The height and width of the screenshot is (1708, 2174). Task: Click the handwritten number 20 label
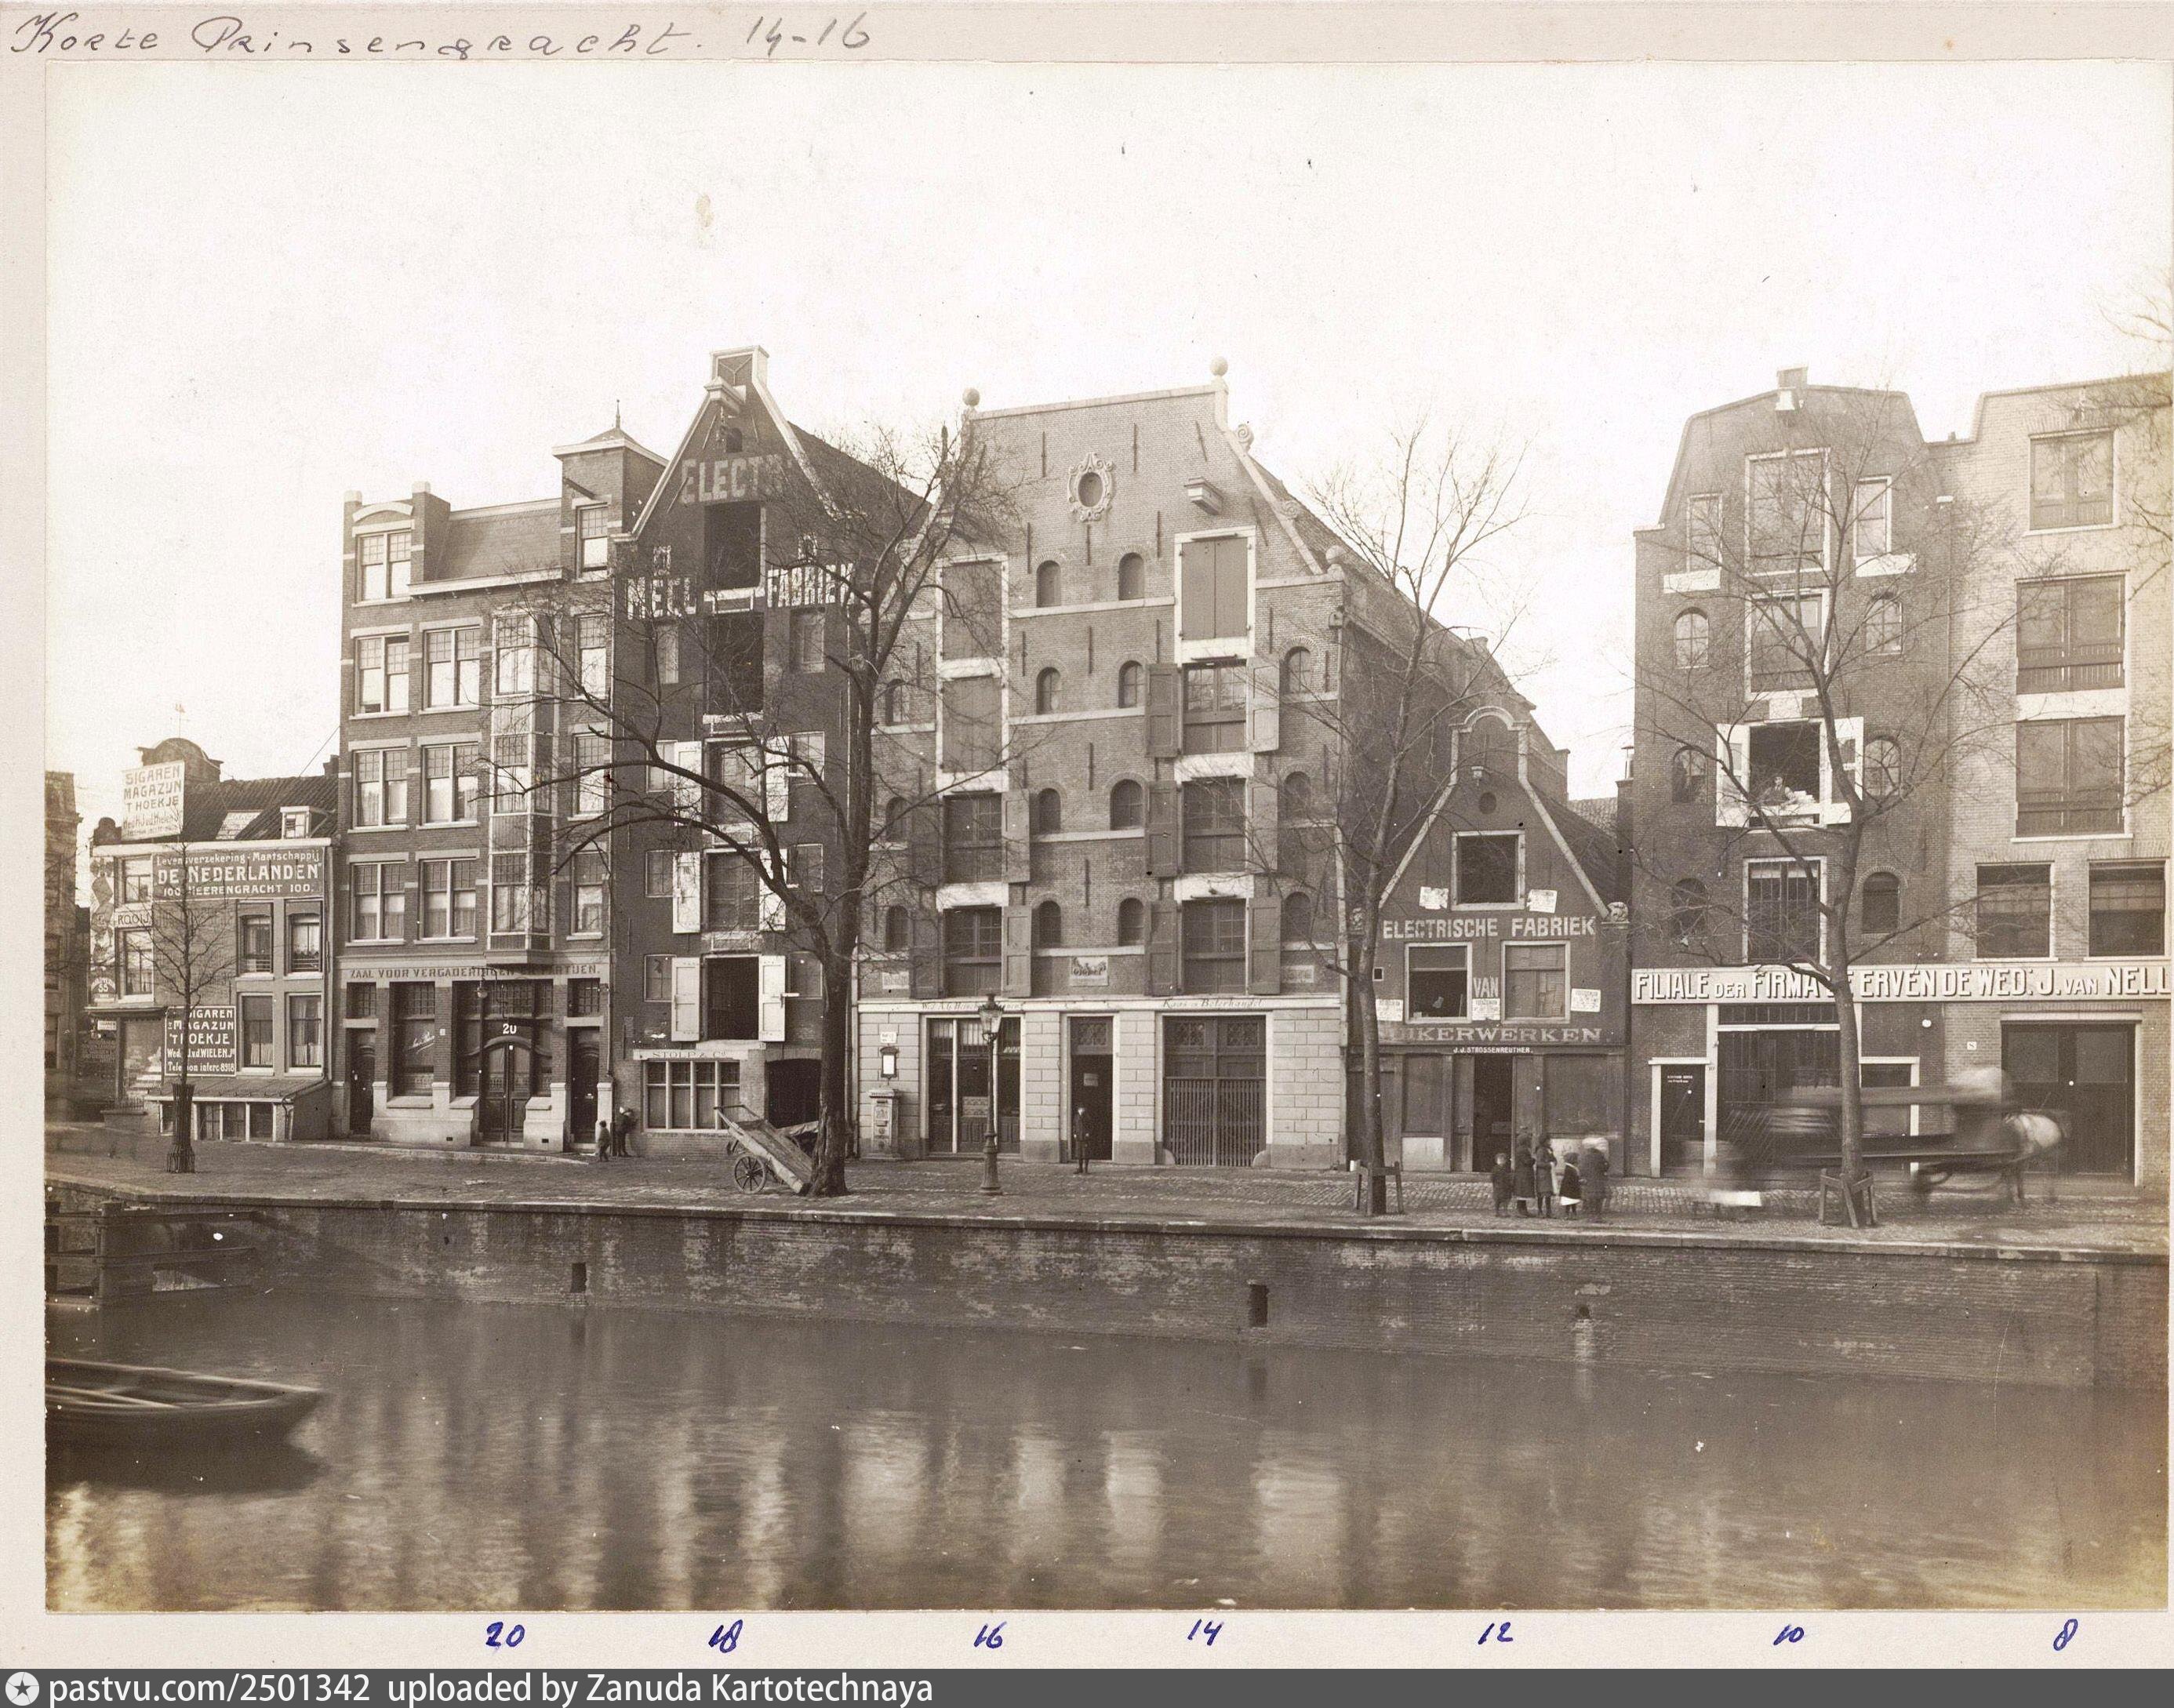click(505, 1635)
